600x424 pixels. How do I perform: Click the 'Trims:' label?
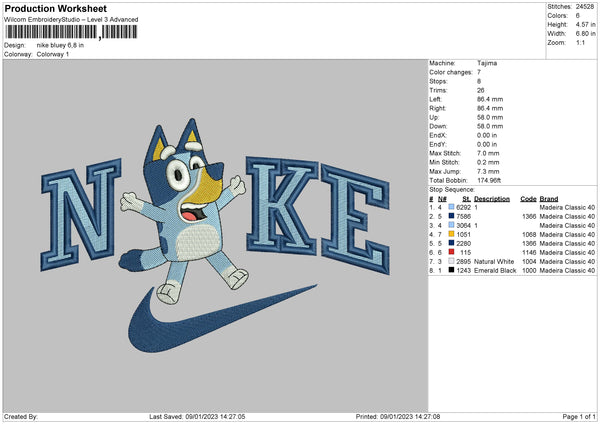(x=438, y=90)
